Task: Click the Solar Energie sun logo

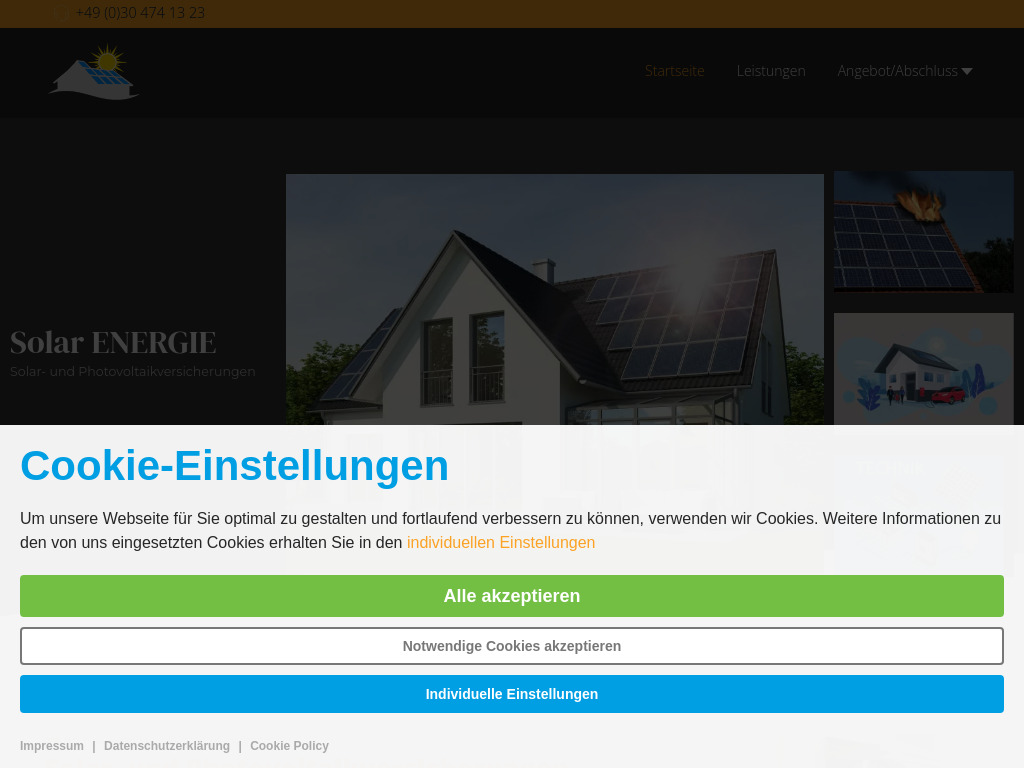Action: [x=93, y=71]
